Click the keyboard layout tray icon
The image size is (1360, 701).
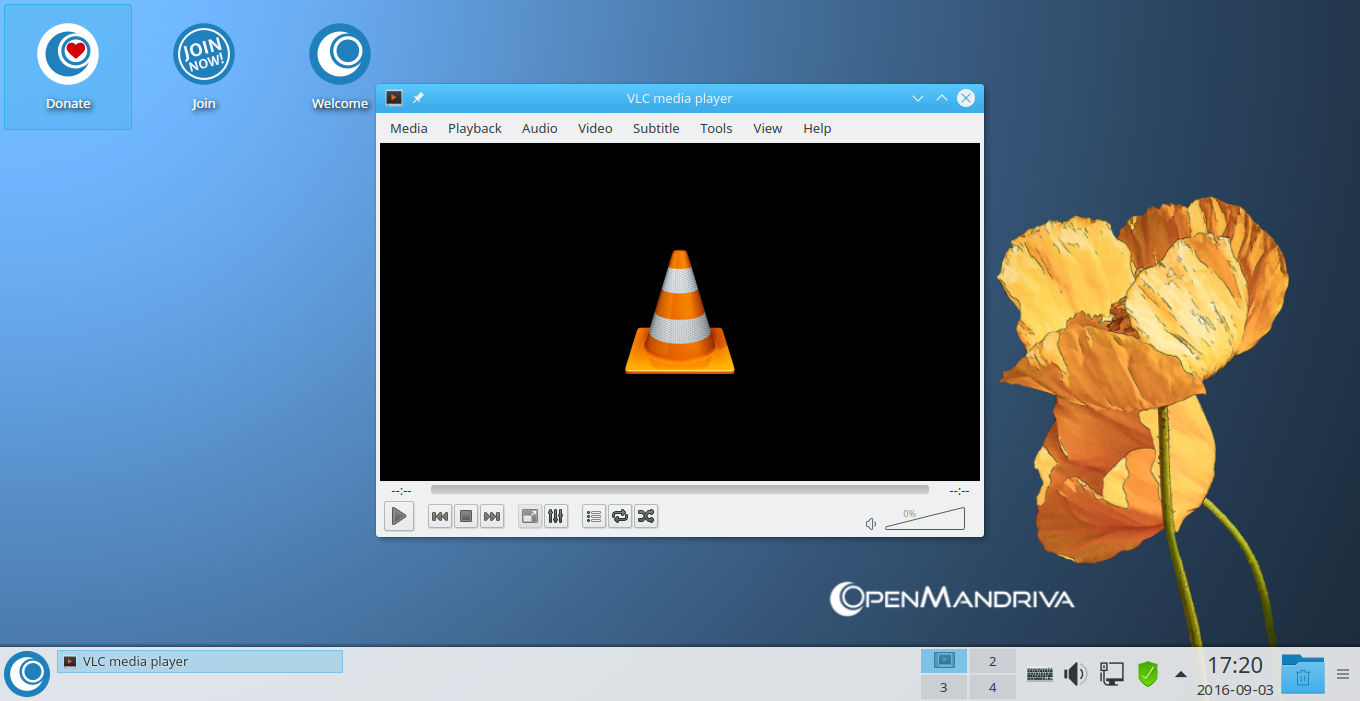click(1040, 674)
